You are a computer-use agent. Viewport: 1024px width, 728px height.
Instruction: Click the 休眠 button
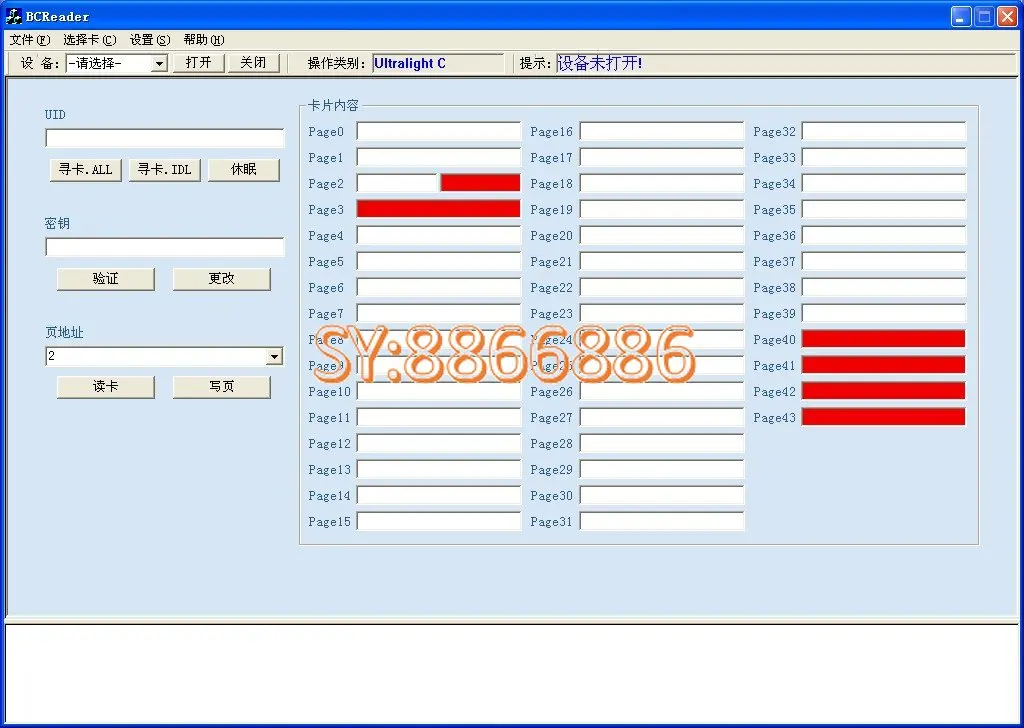[x=244, y=170]
